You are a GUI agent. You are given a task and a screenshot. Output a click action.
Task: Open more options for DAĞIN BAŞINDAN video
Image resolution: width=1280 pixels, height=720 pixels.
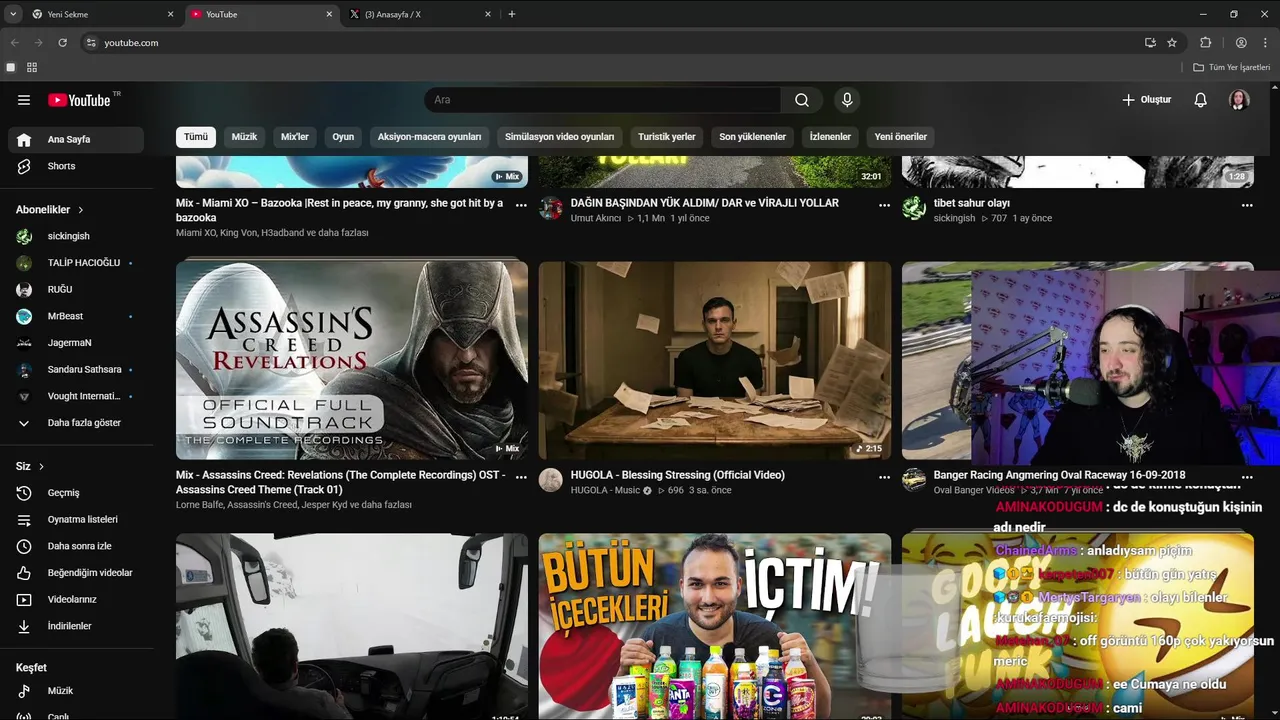tap(884, 205)
